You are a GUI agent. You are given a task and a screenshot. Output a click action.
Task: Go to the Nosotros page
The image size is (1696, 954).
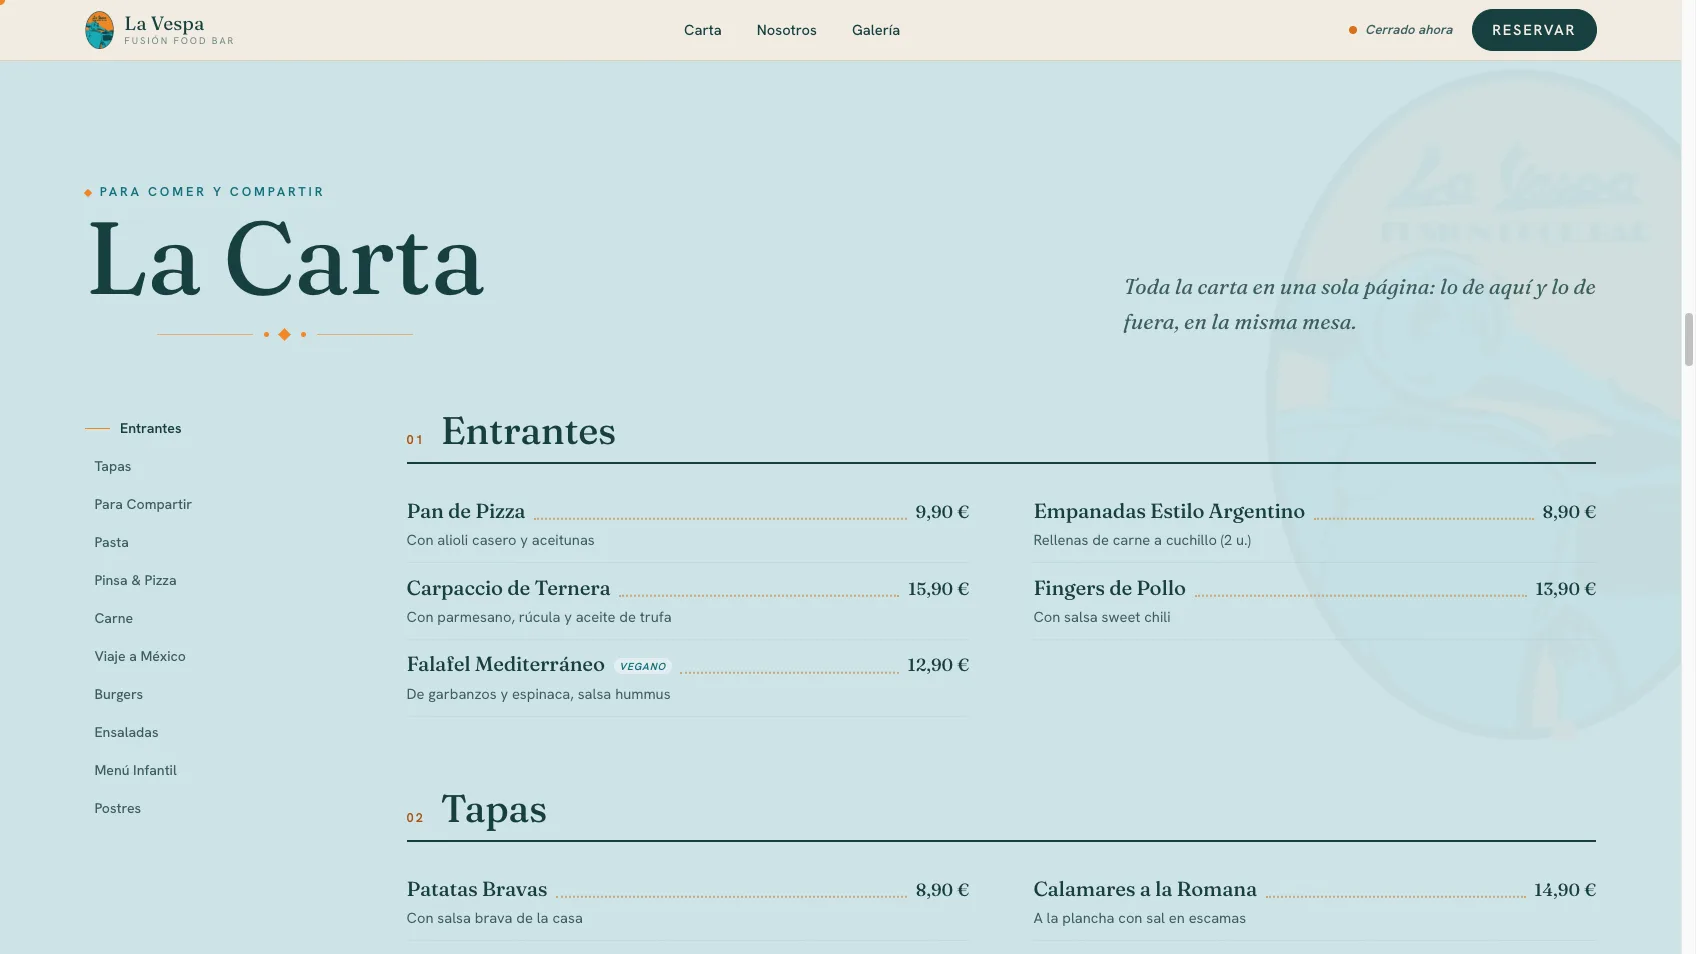[786, 30]
